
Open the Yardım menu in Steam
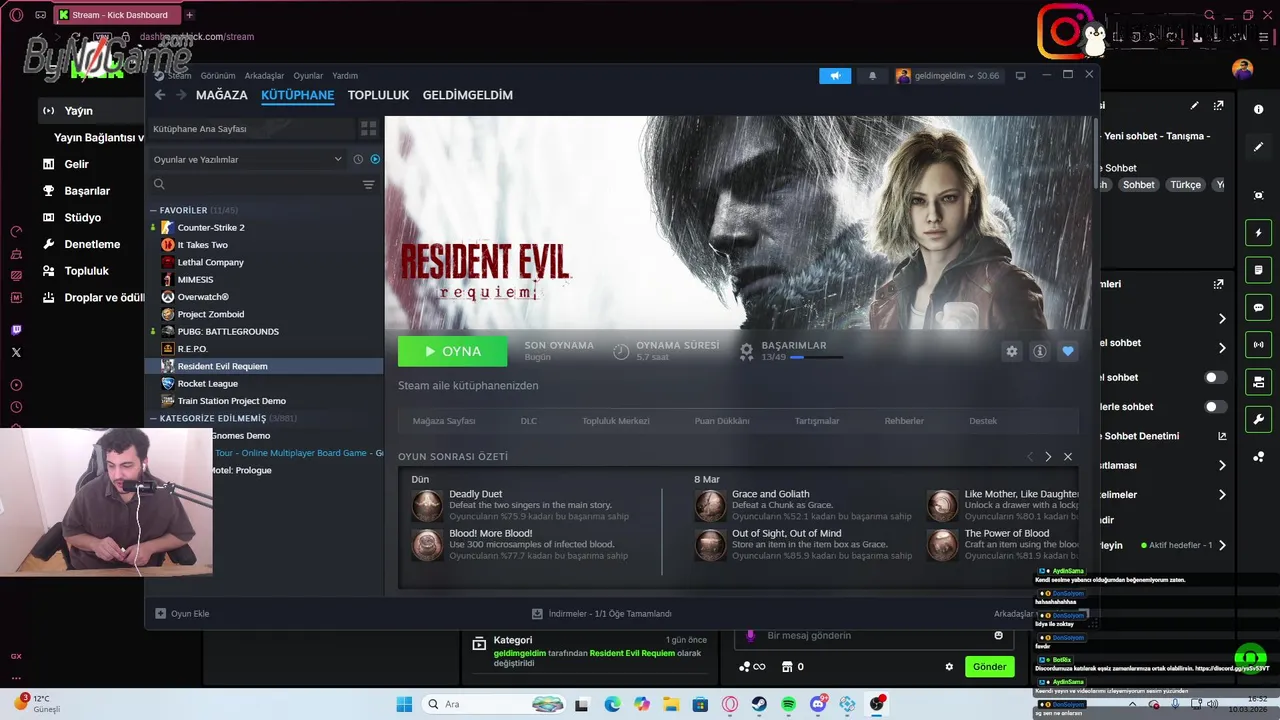coord(345,76)
